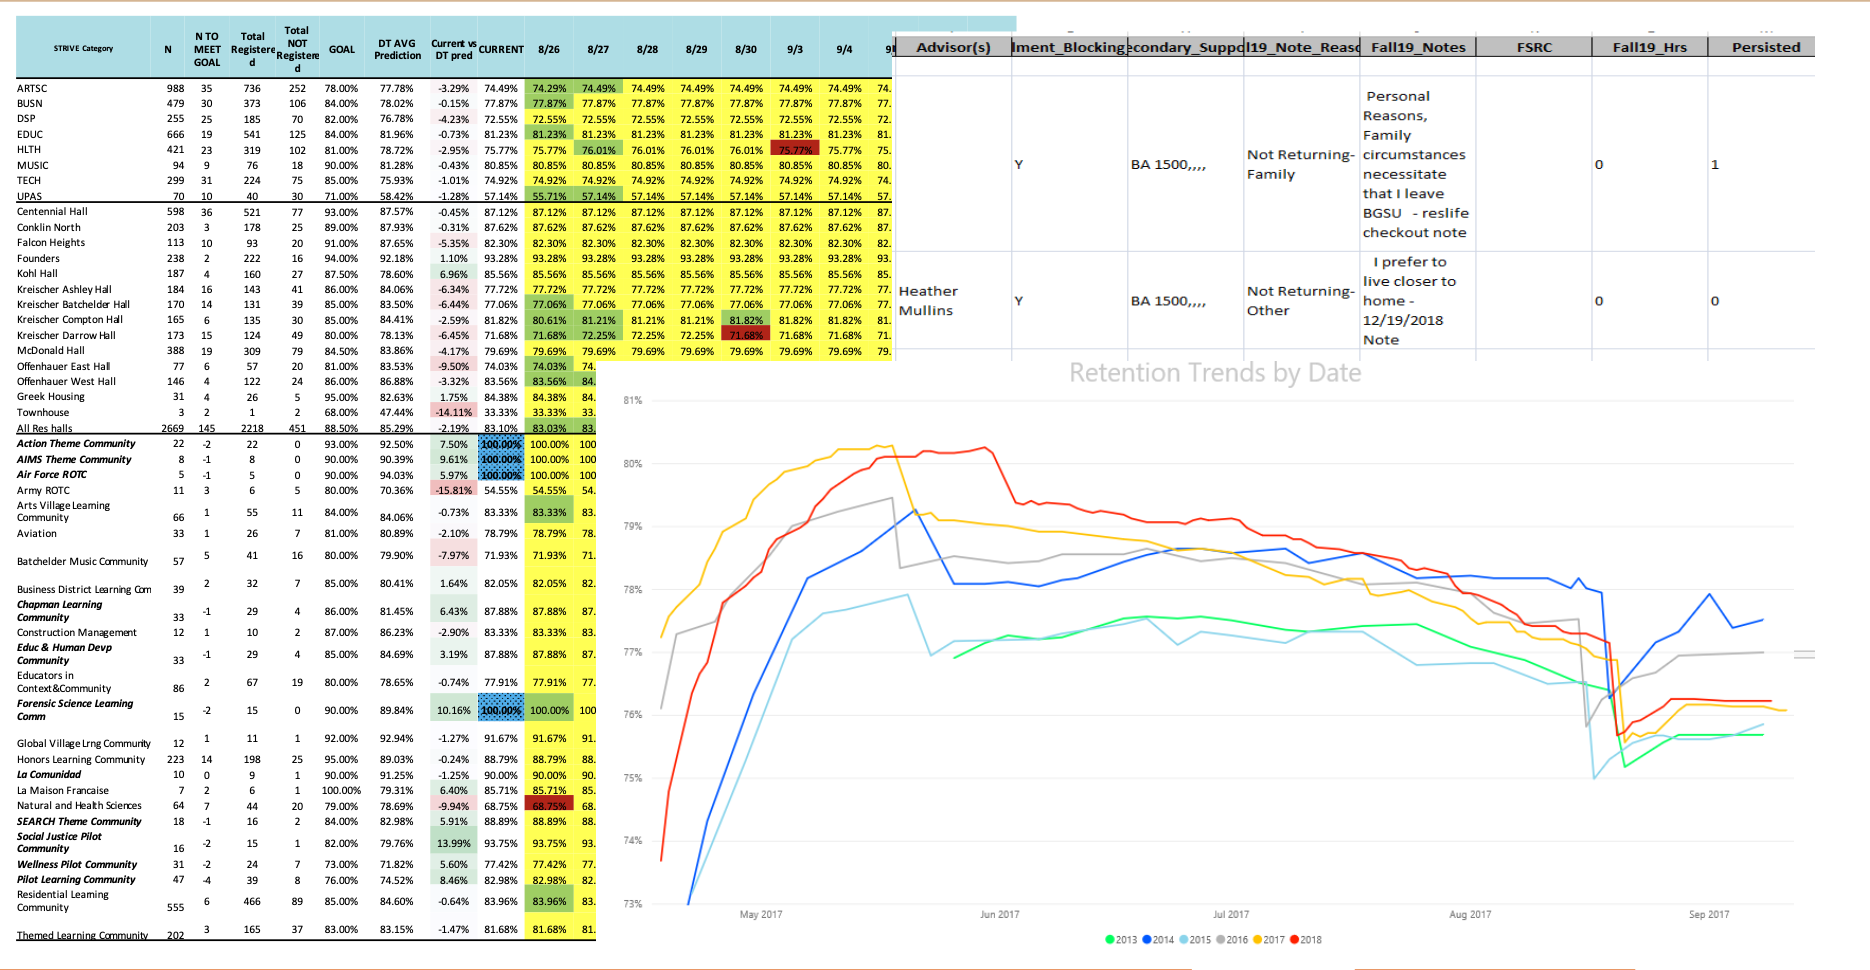Screen dimensions: 1870x970
Task: Click the 81% y-axis label
Action: 632,400
